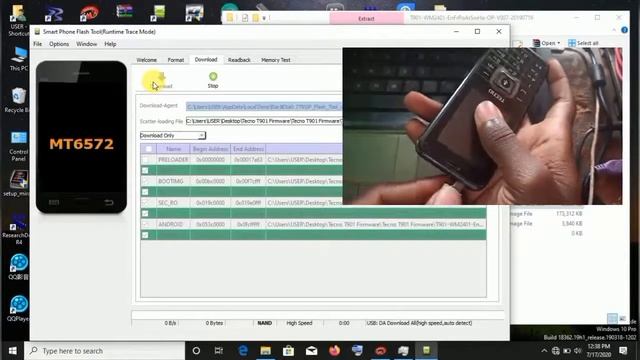Click the End Address column header

(248, 149)
